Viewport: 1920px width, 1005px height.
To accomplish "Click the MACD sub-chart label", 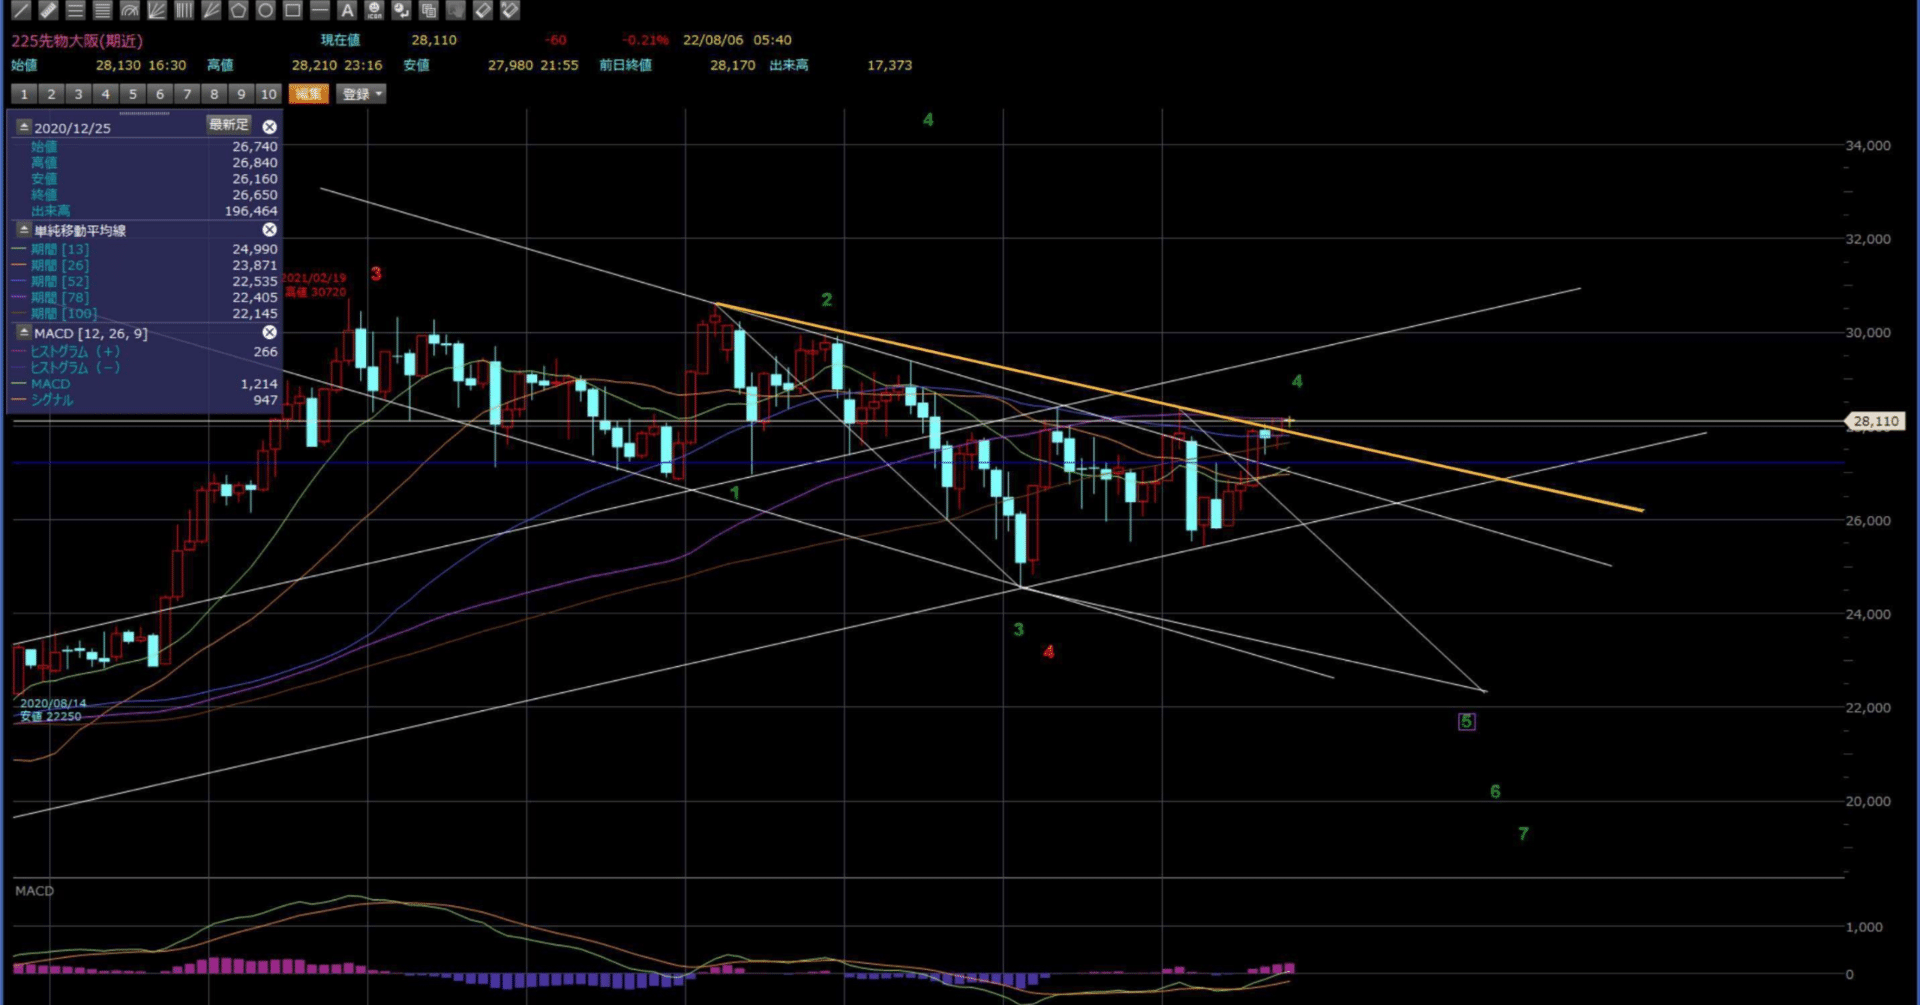I will coord(34,891).
